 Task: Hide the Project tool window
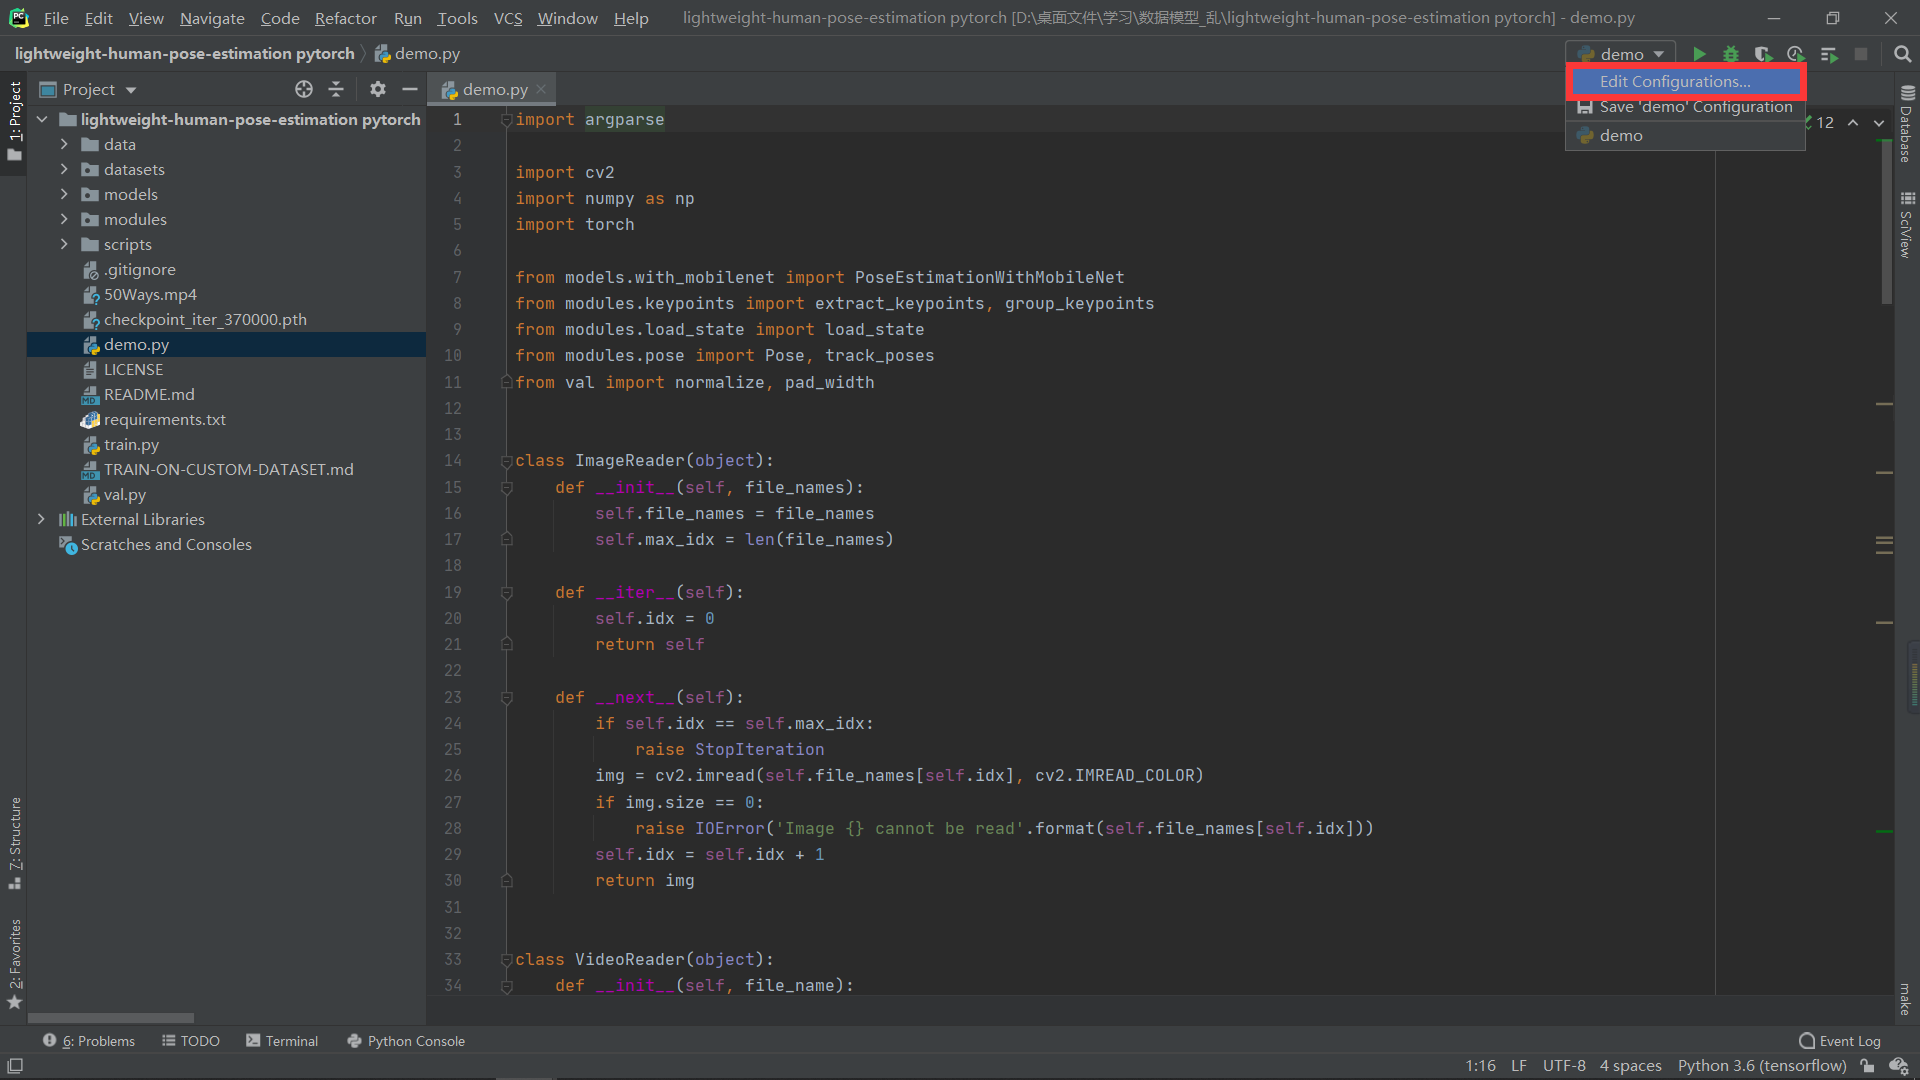click(x=409, y=89)
